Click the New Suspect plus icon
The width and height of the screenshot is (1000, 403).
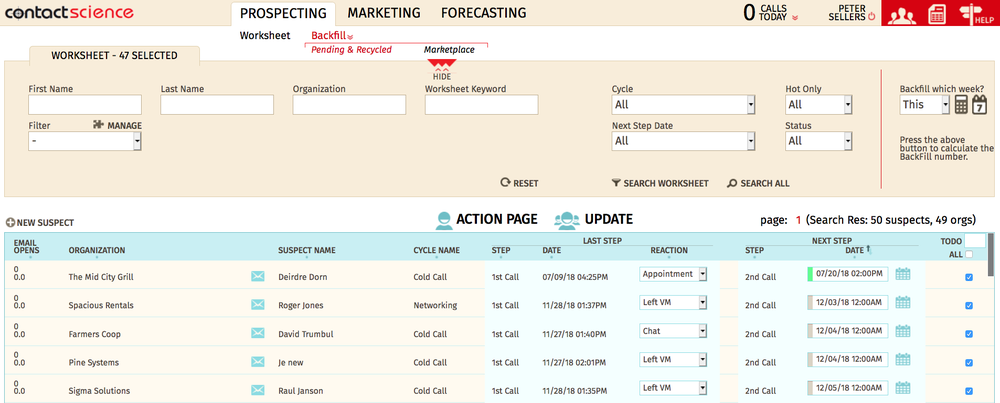click(10, 223)
